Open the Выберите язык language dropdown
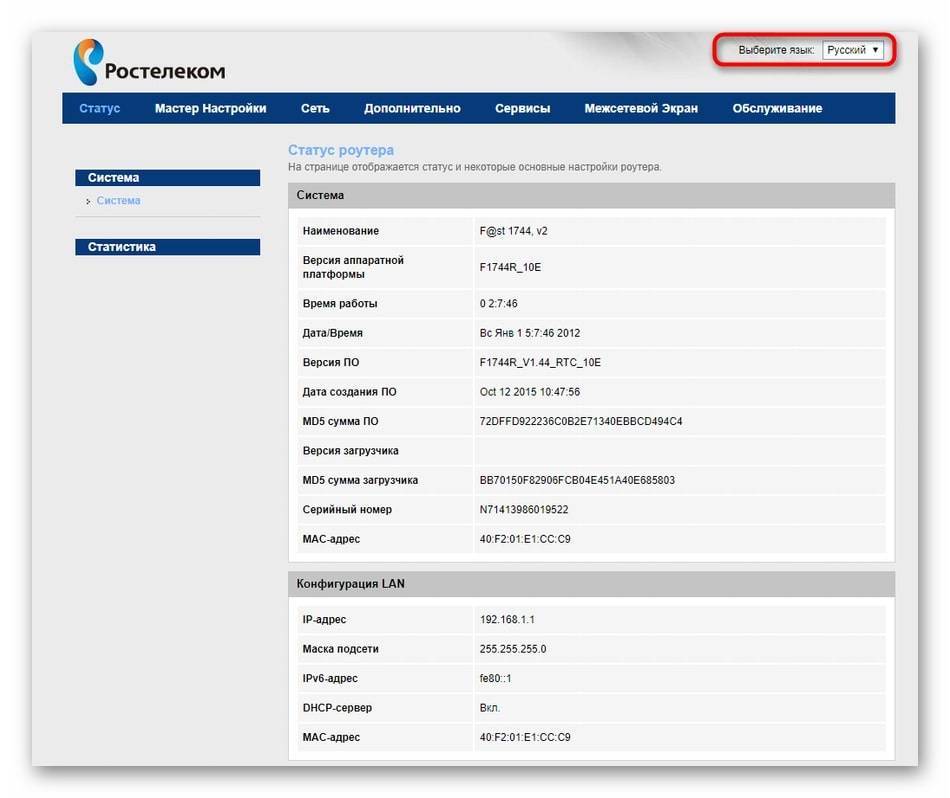The width and height of the screenshot is (950, 798). (852, 50)
